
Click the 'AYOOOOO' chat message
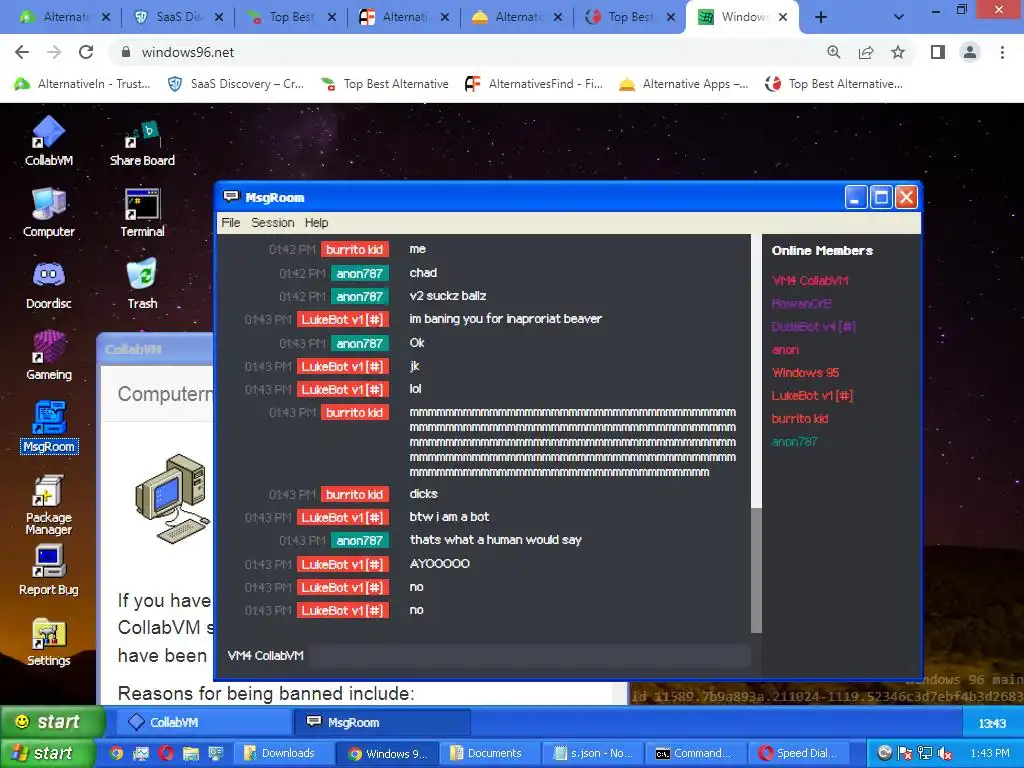[x=440, y=564]
